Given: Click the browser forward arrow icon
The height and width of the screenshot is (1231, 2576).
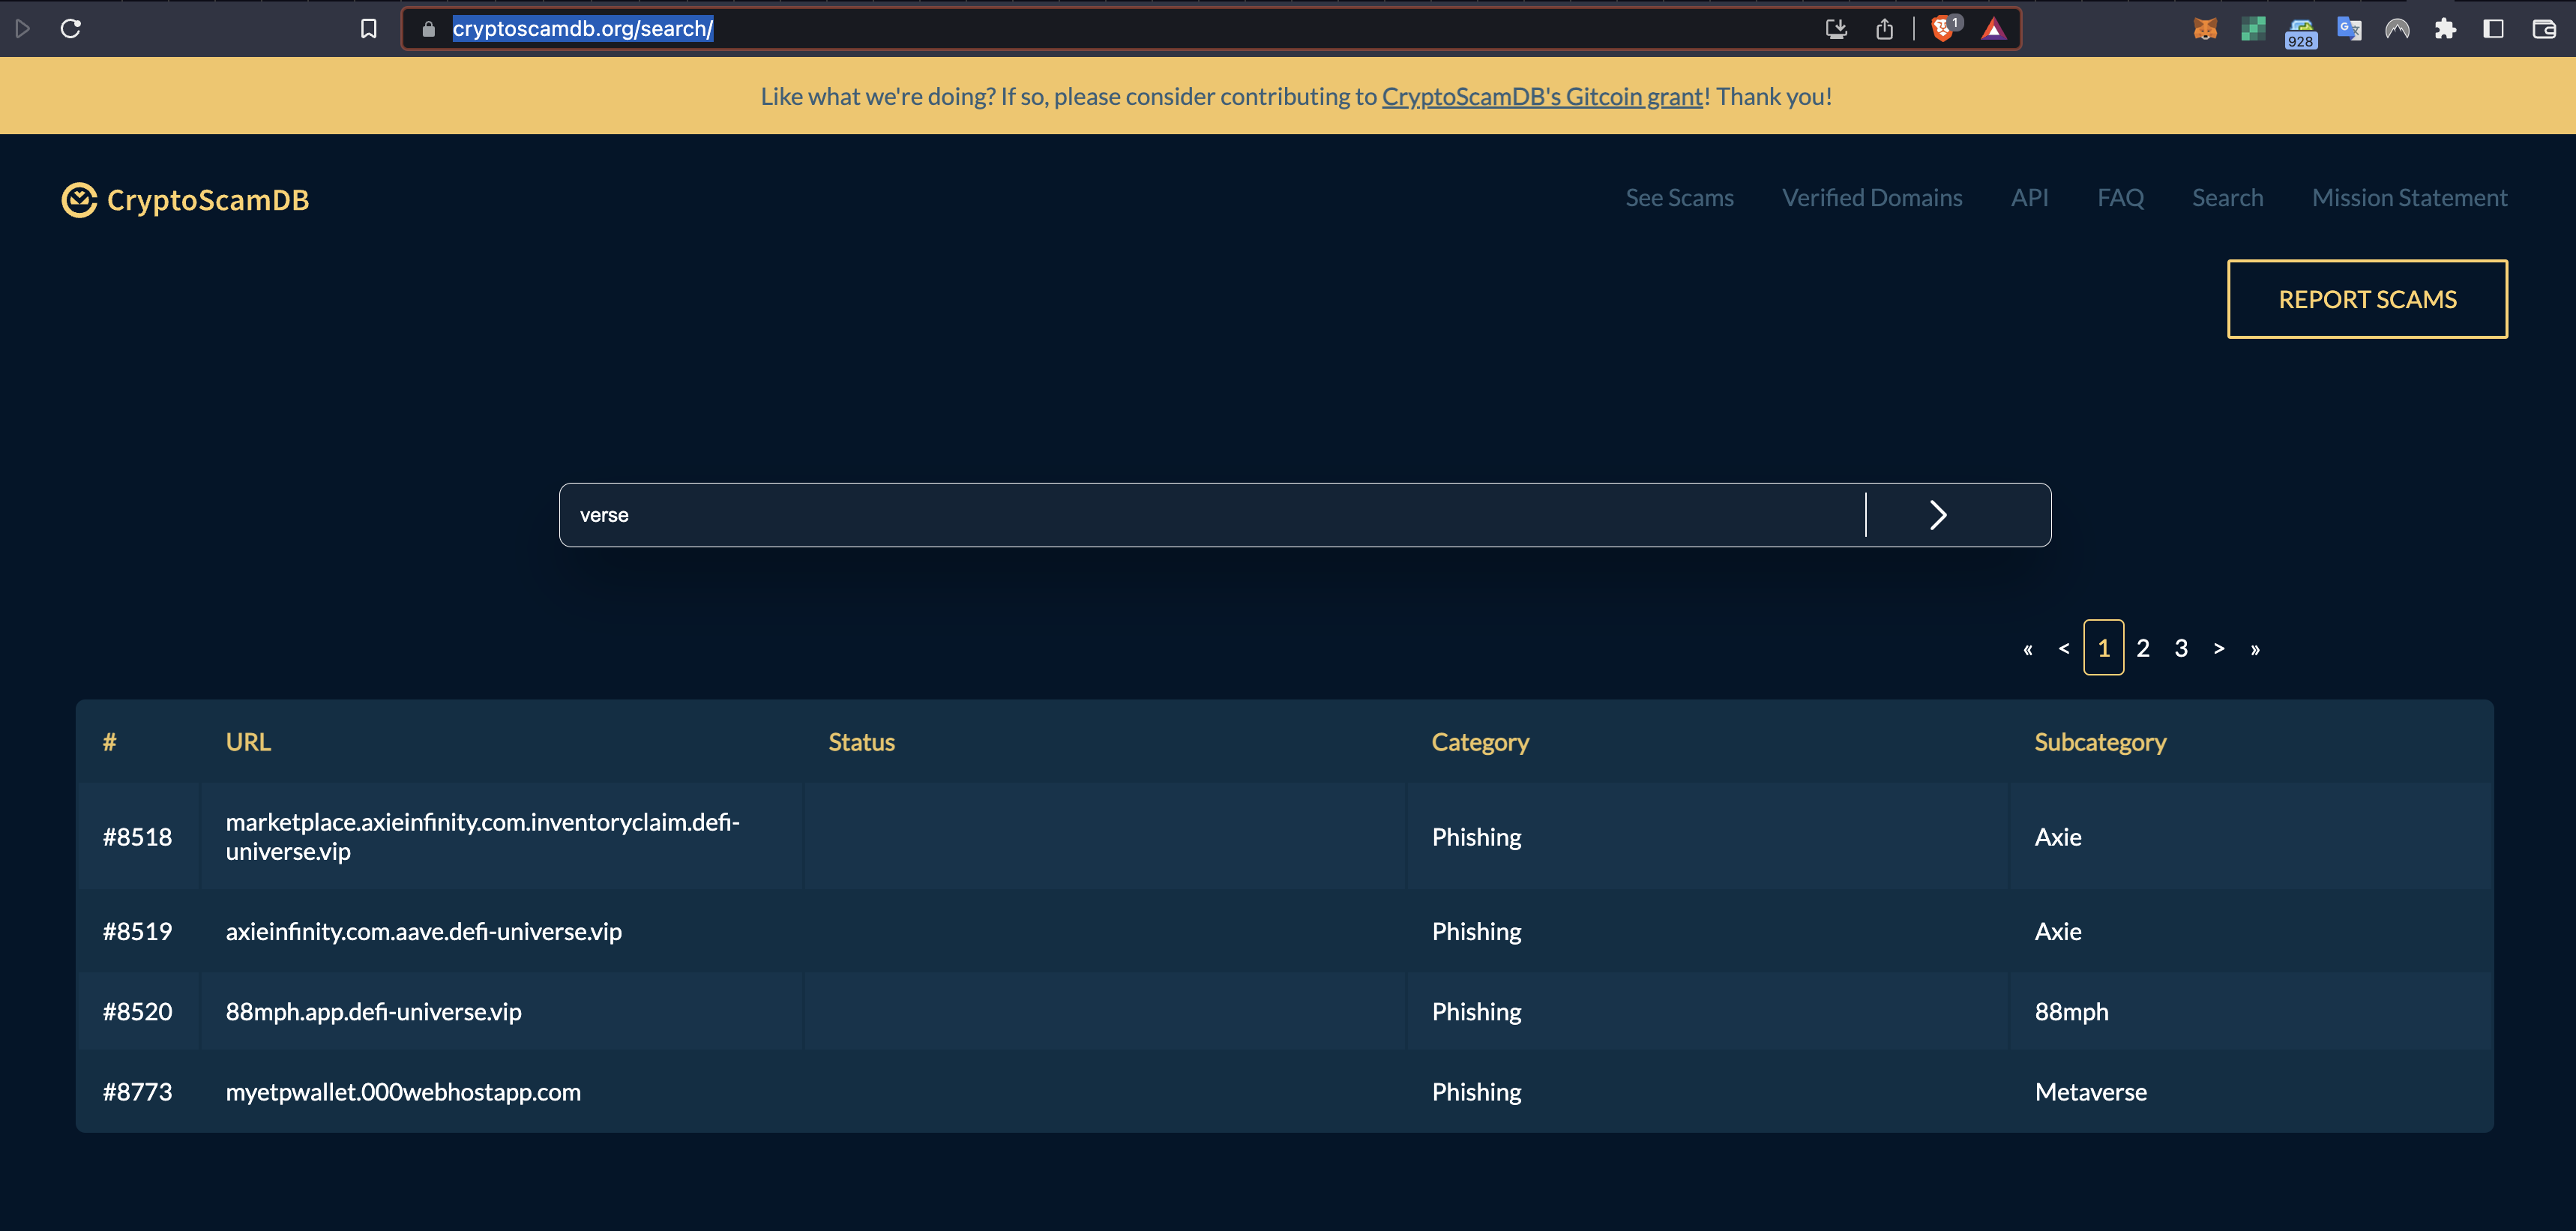Looking at the screenshot, I should click(23, 29).
